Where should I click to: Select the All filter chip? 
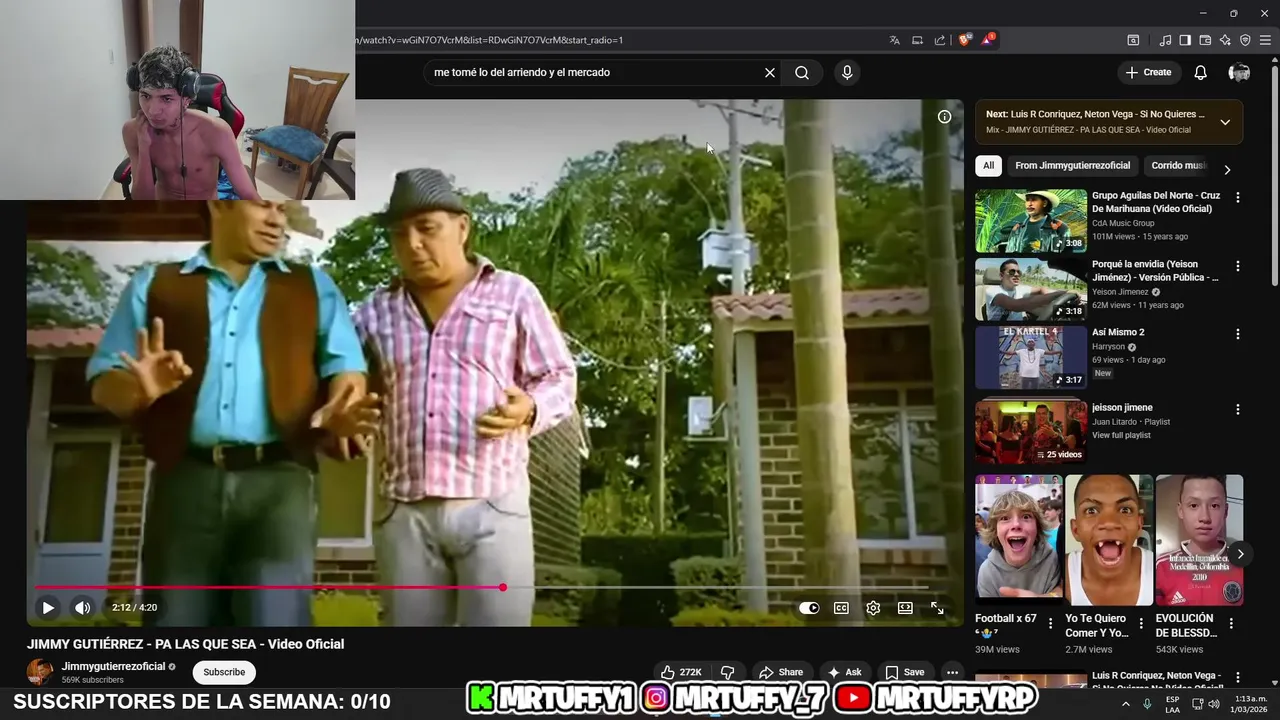coord(988,166)
